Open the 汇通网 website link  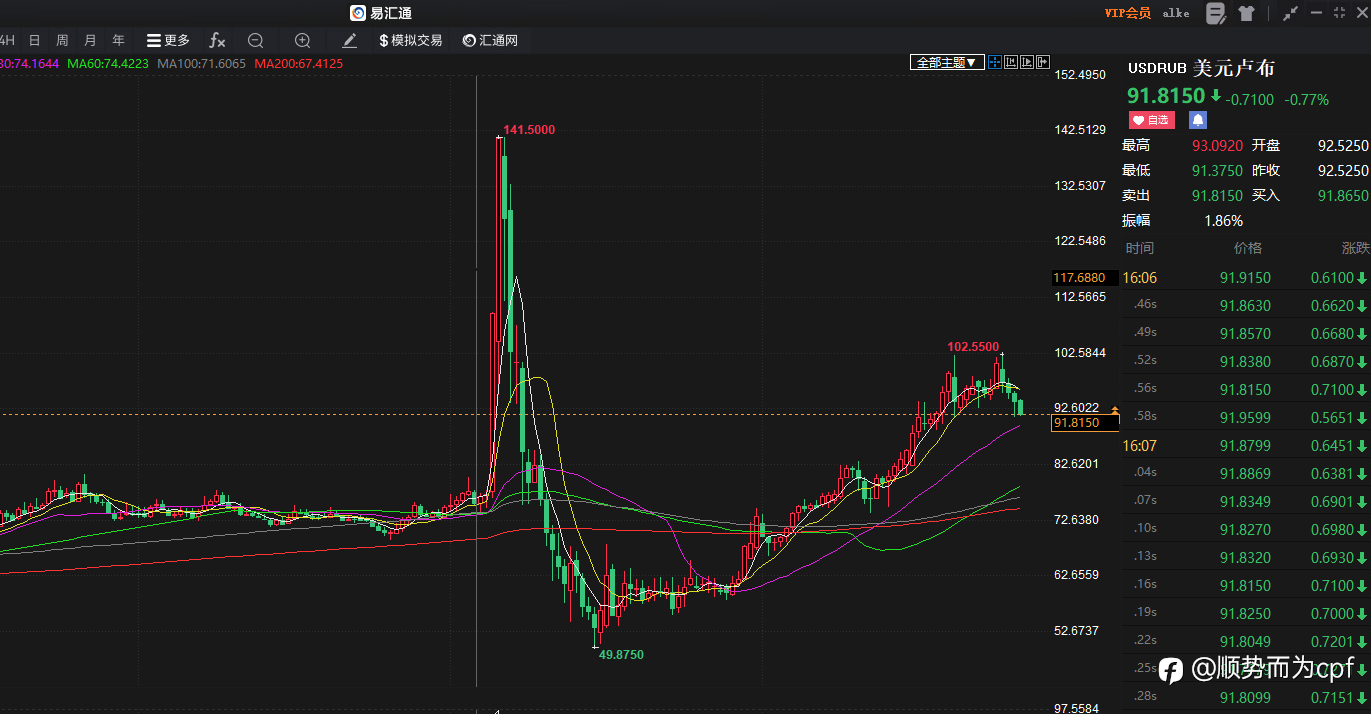click(491, 40)
